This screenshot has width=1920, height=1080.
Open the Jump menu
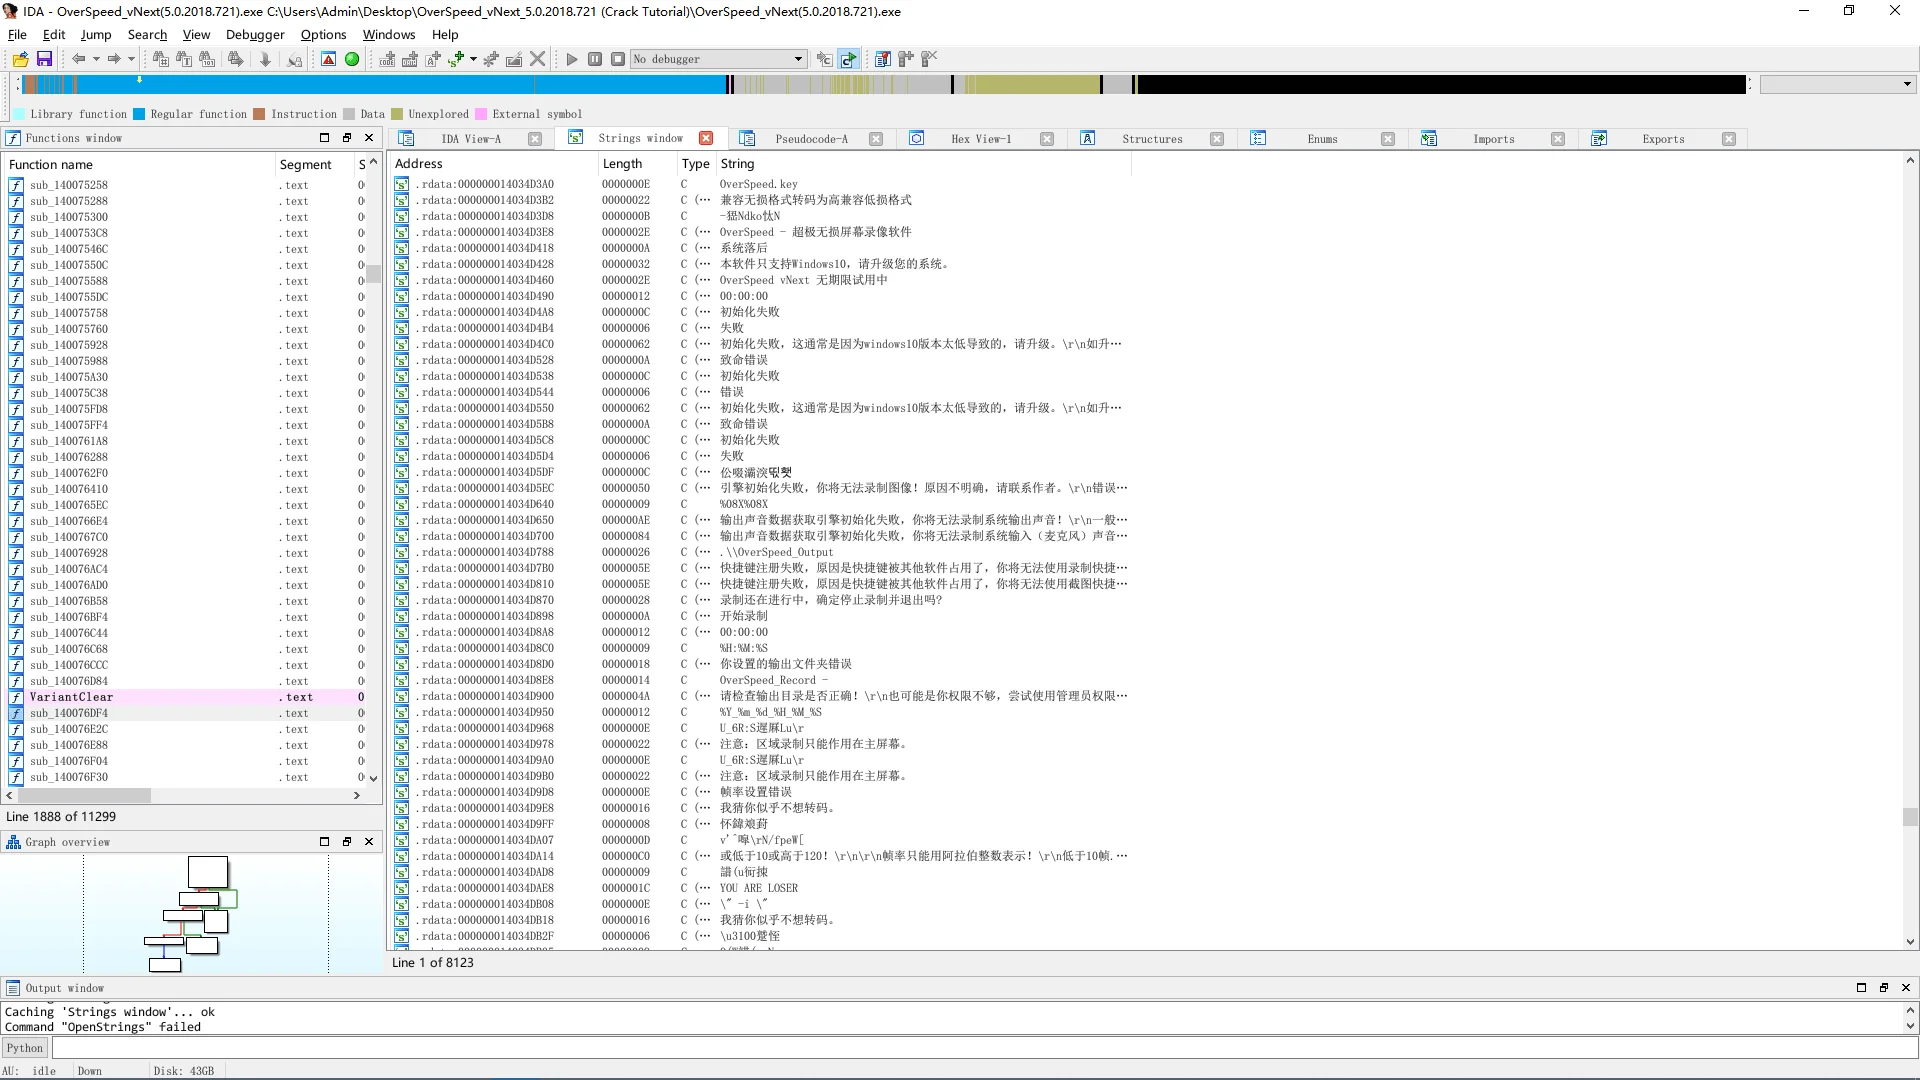(96, 34)
